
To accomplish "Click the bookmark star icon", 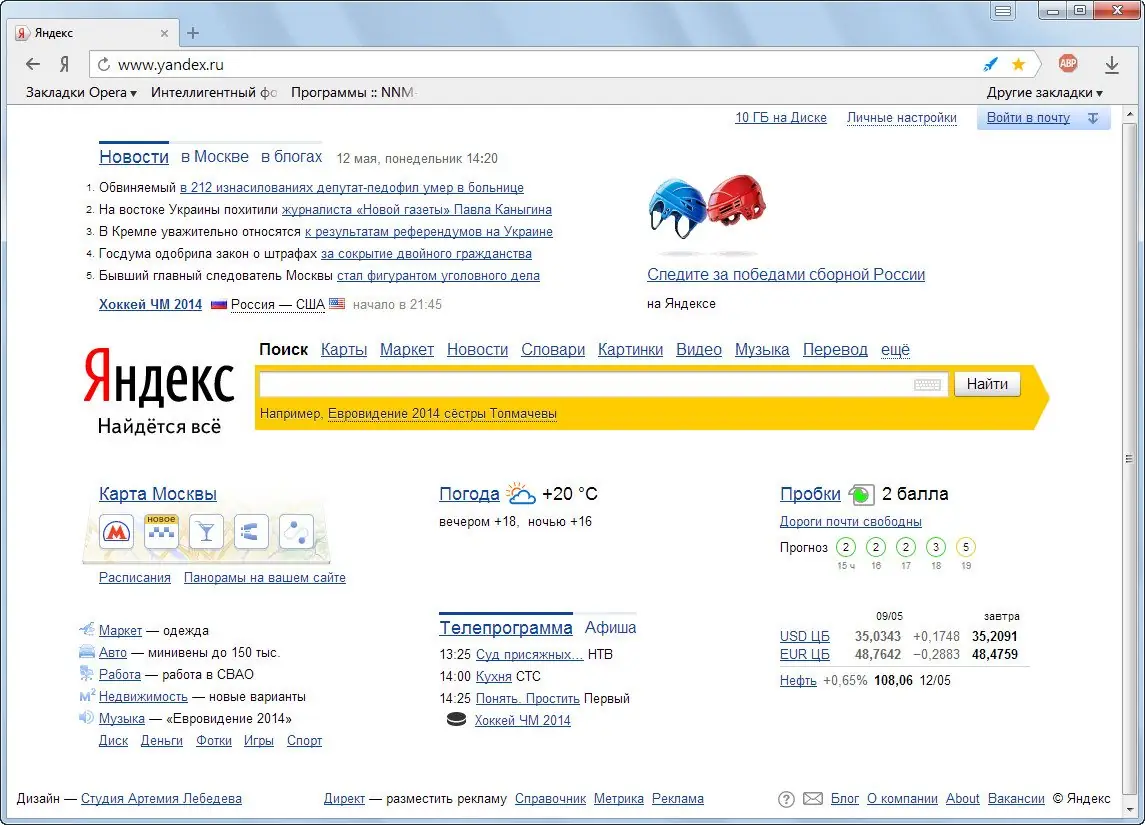I will point(1019,64).
